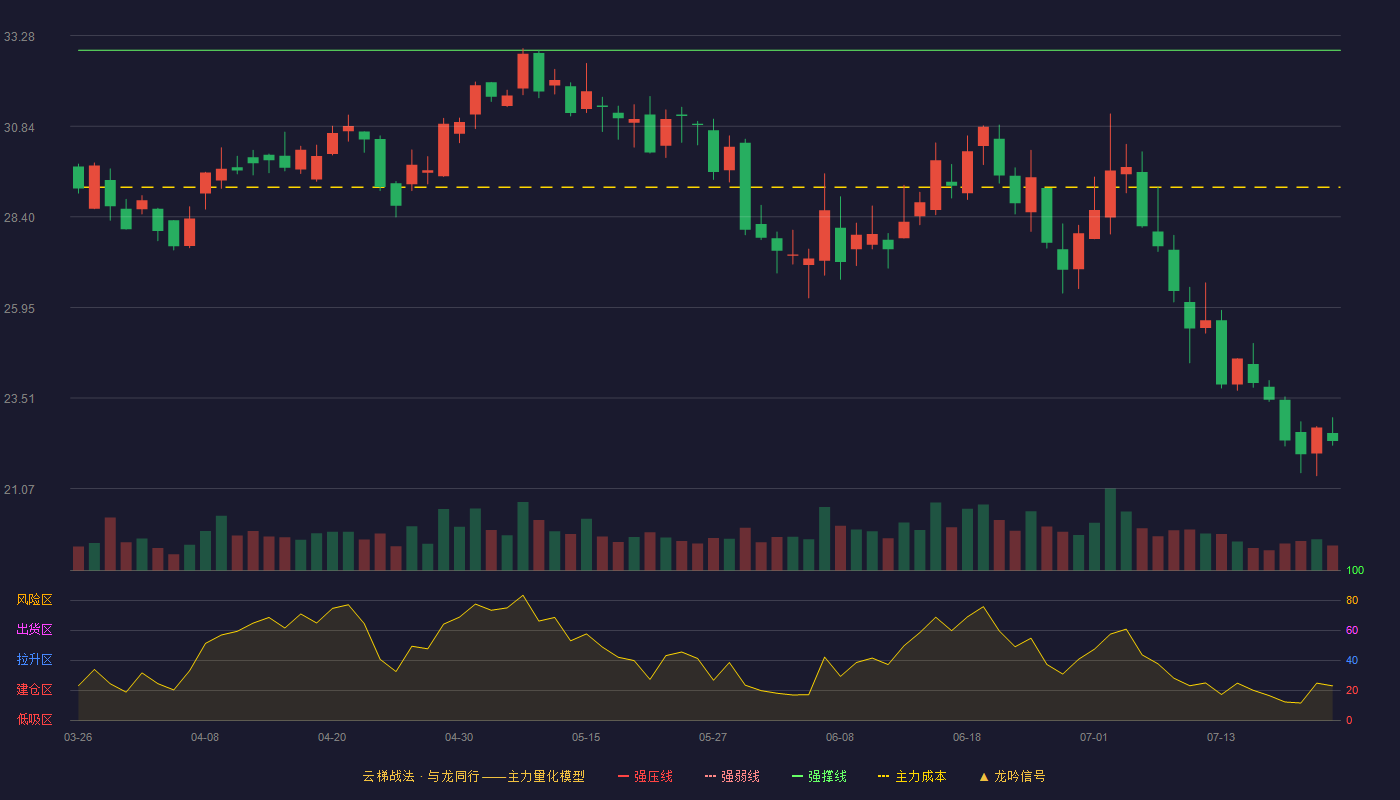Toggle the 主力成本 legend item

coord(912,776)
